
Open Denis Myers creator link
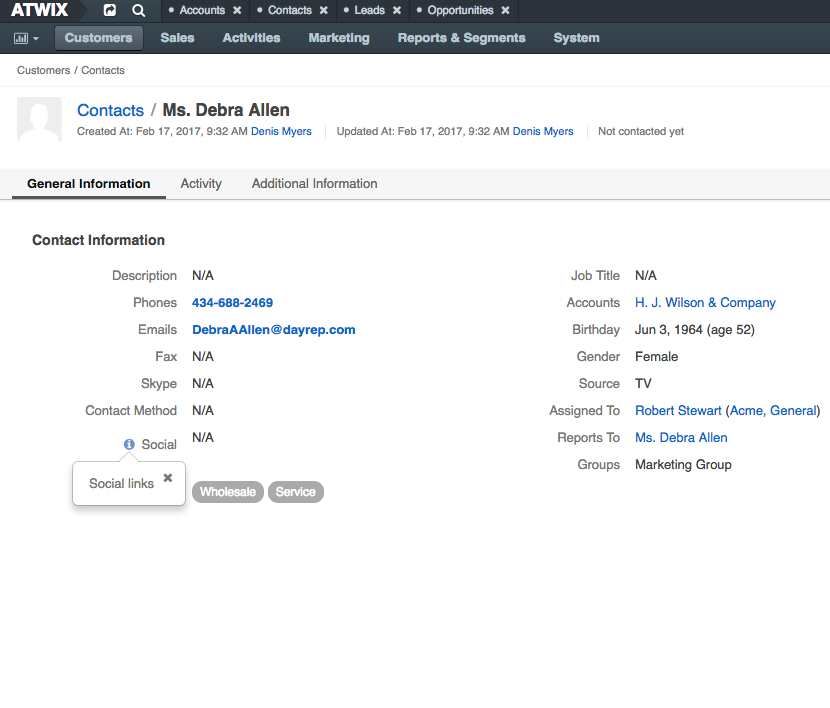point(281,131)
